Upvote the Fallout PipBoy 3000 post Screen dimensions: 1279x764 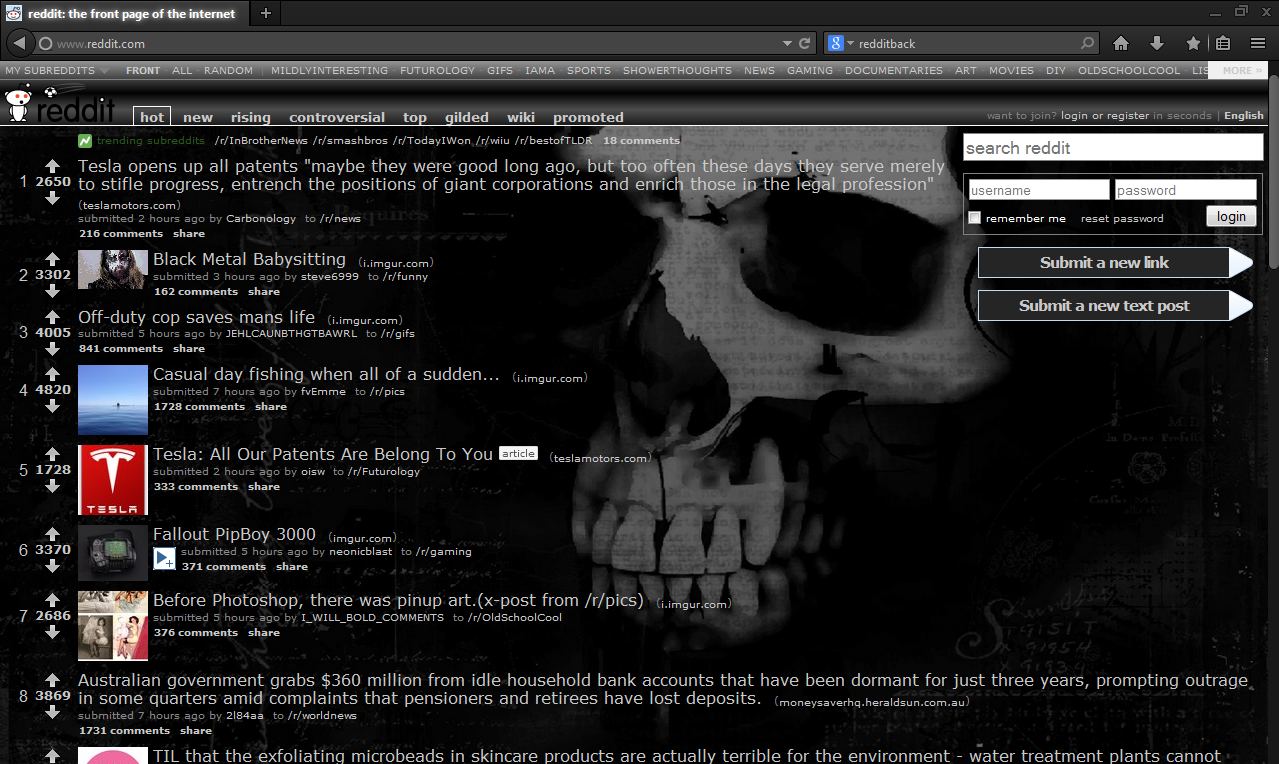coord(52,534)
